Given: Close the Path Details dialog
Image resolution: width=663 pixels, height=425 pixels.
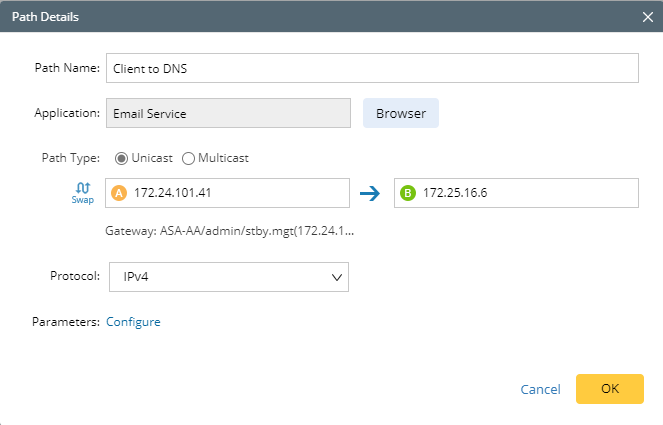Looking at the screenshot, I should (647, 17).
